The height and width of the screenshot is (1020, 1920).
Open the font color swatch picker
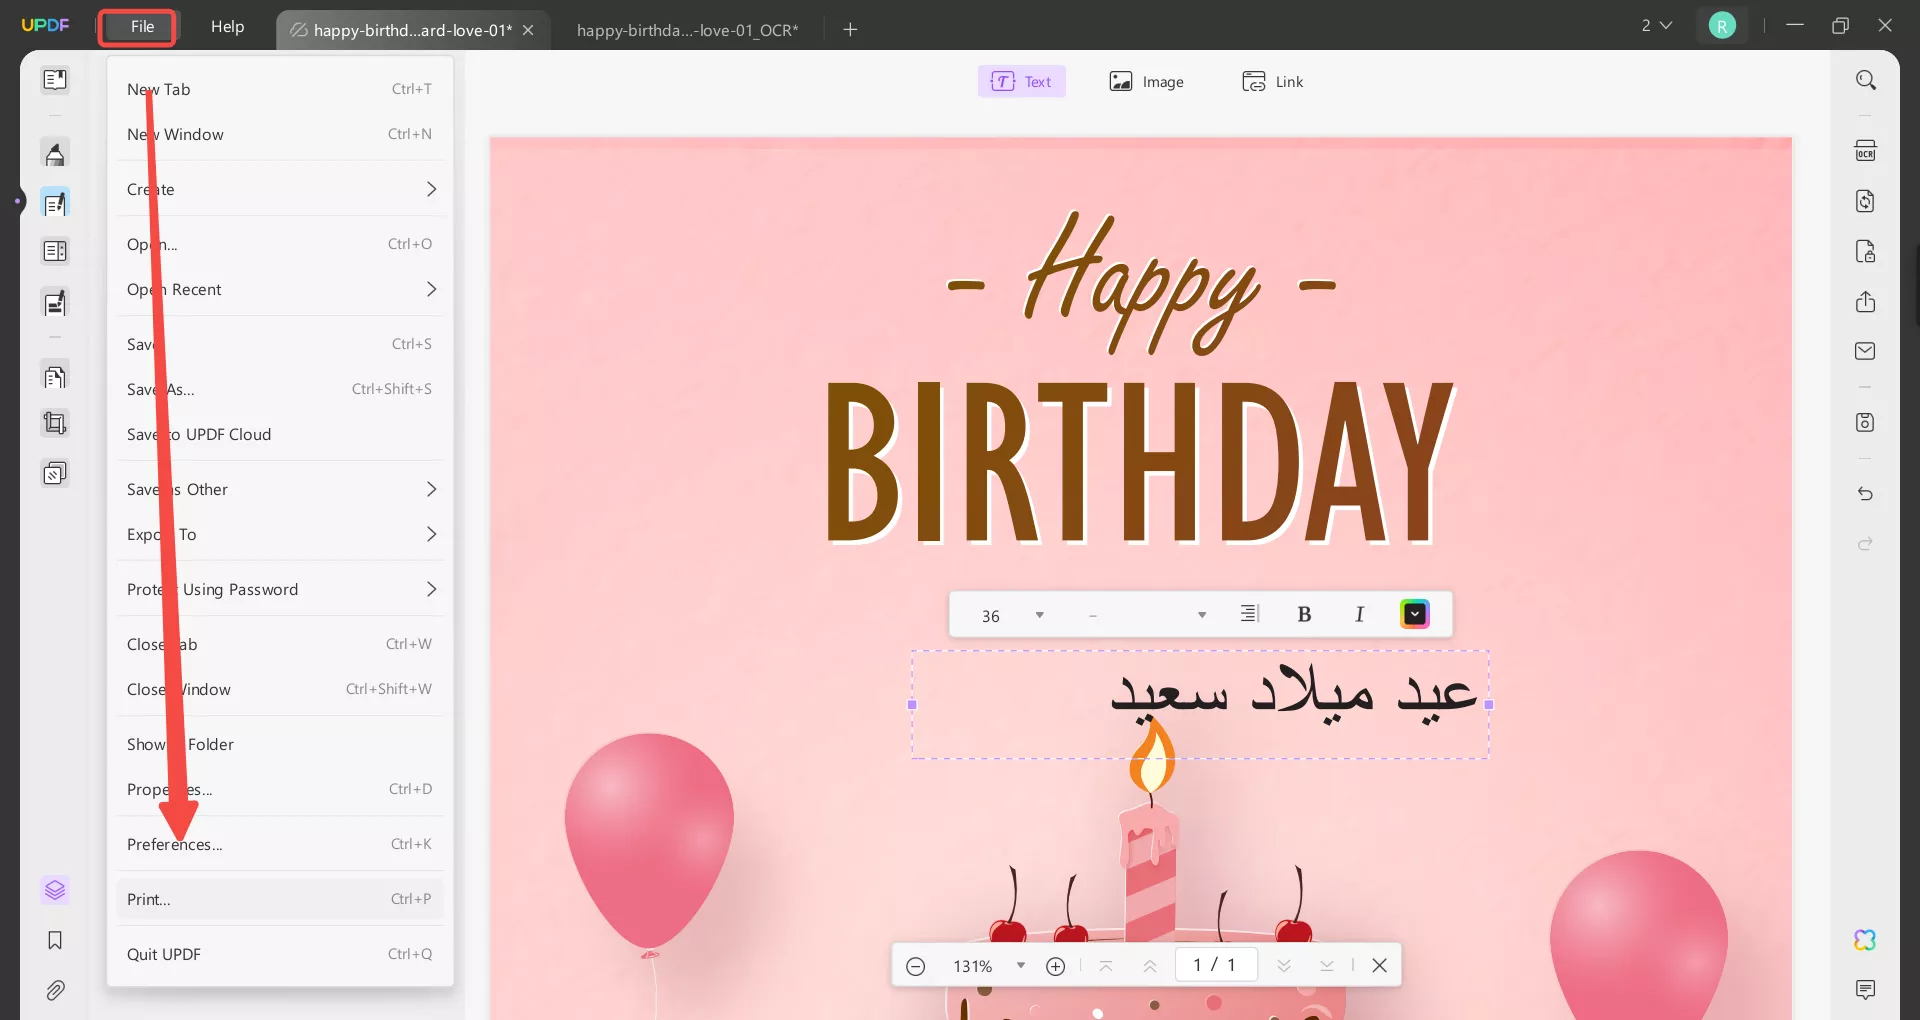coord(1414,614)
